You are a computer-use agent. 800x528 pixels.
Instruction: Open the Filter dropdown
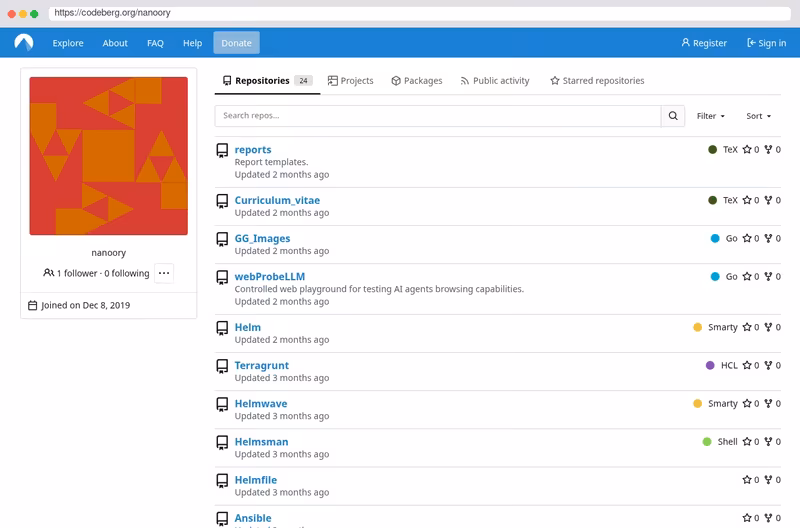tap(711, 116)
